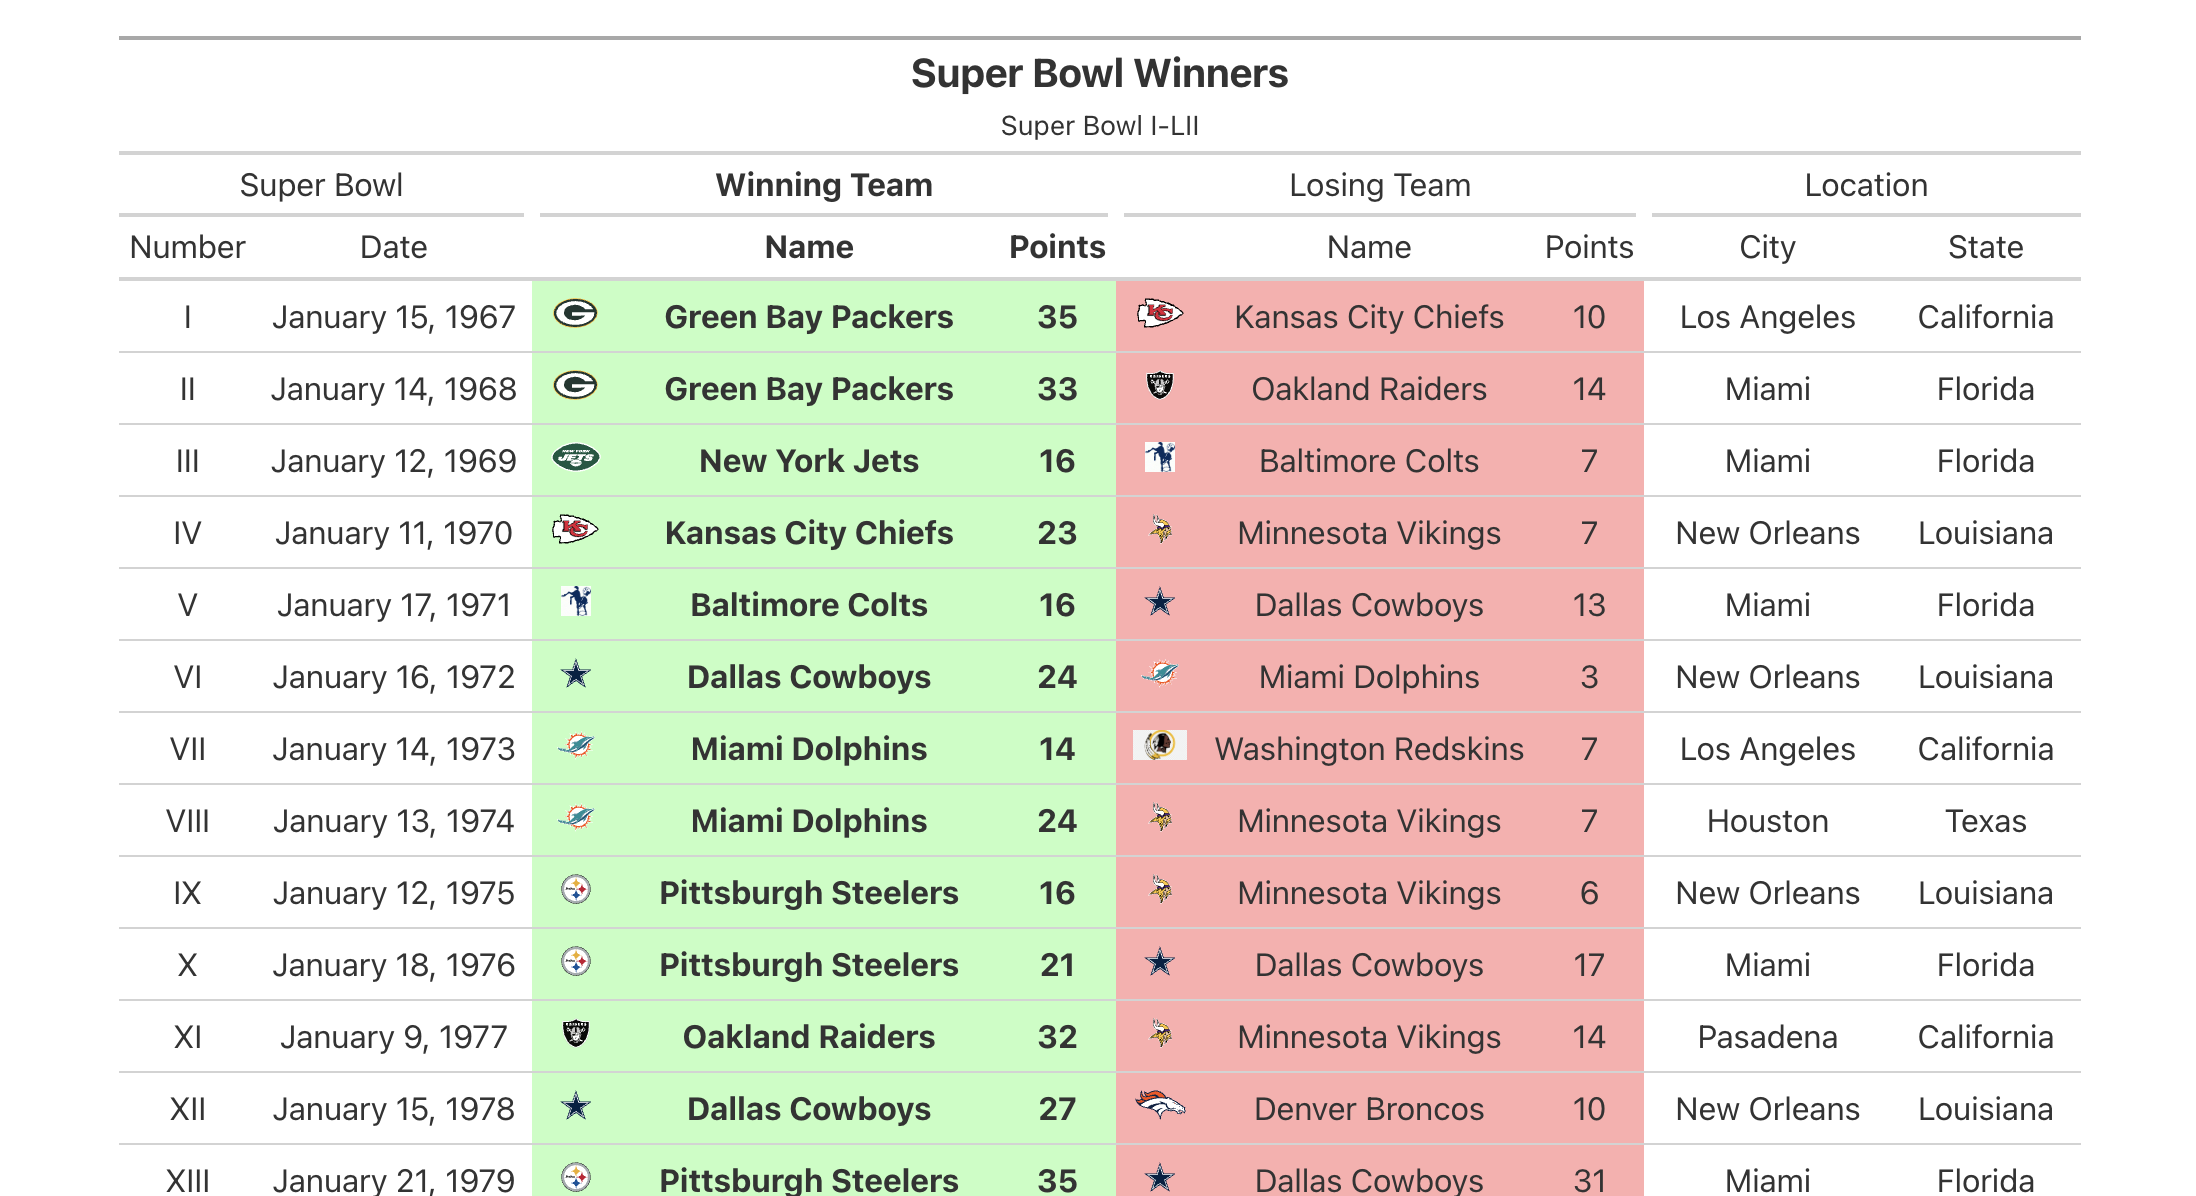Click Packers logo in Super Bowl I row
This screenshot has height=1196, width=2196.
point(575,315)
